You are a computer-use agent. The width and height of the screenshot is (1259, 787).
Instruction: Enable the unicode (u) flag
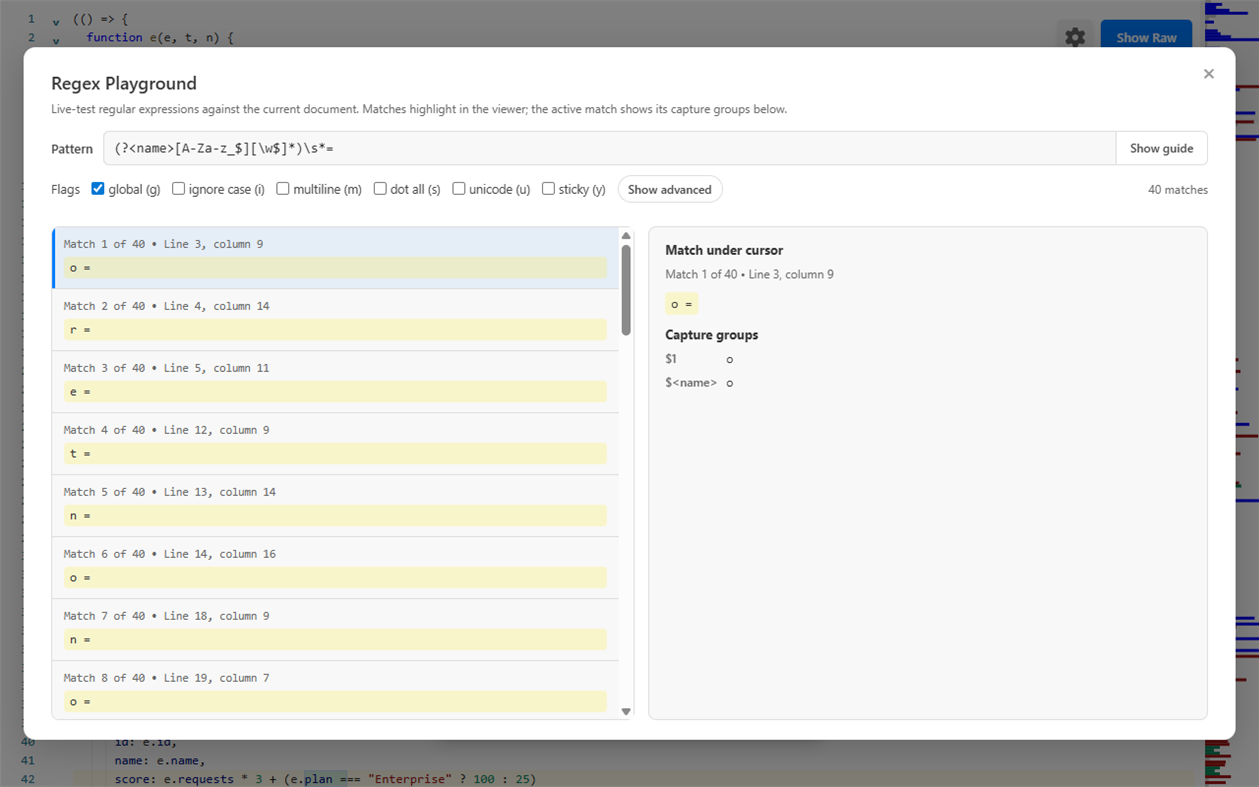point(459,189)
